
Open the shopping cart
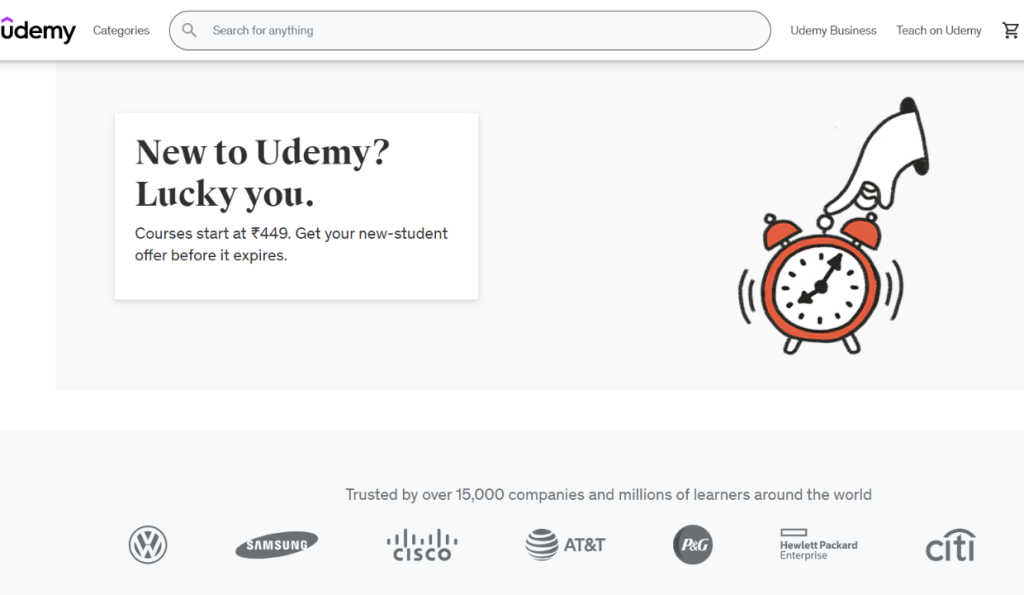click(1011, 30)
